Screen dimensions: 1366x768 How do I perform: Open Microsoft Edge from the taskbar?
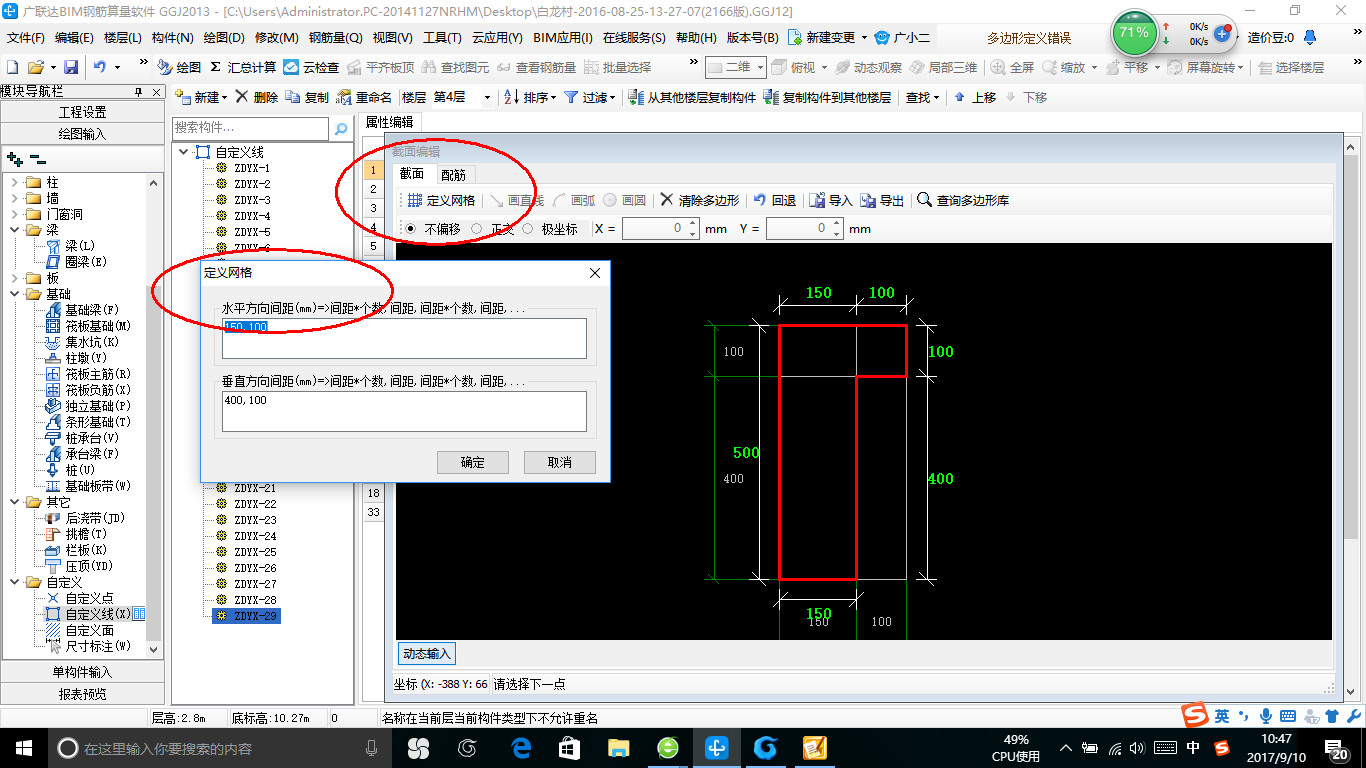point(521,747)
